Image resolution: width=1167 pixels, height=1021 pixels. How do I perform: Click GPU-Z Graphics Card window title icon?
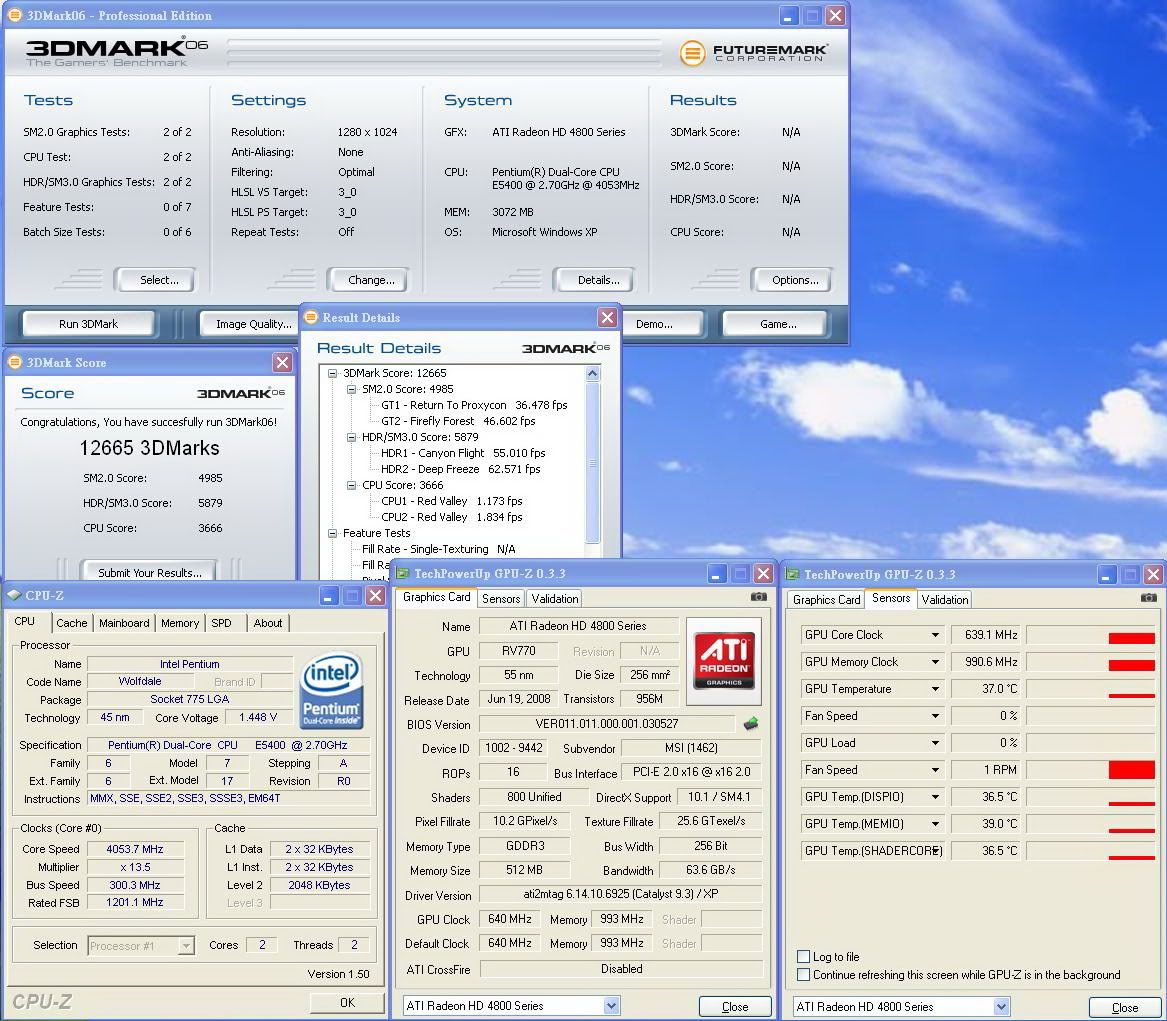tap(403, 574)
